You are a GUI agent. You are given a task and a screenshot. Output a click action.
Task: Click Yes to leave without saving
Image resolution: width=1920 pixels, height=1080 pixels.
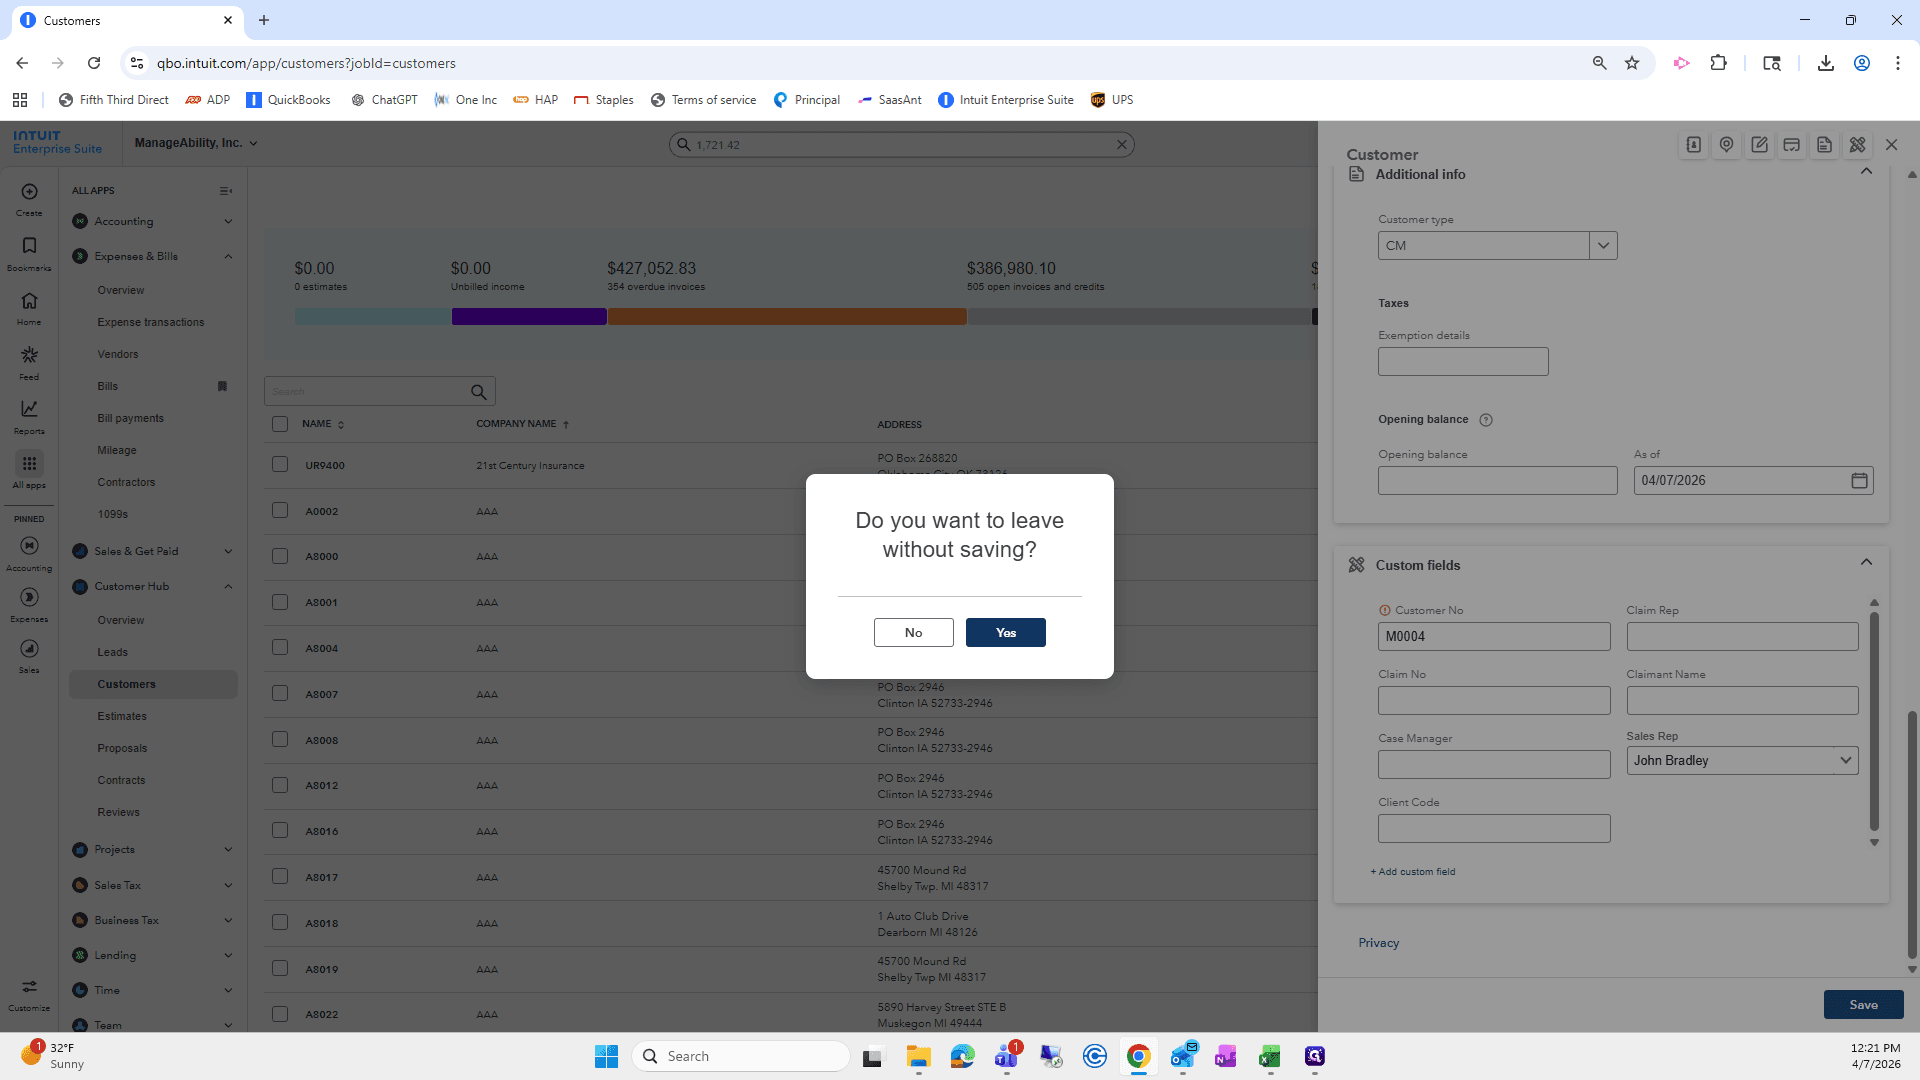(x=1005, y=632)
